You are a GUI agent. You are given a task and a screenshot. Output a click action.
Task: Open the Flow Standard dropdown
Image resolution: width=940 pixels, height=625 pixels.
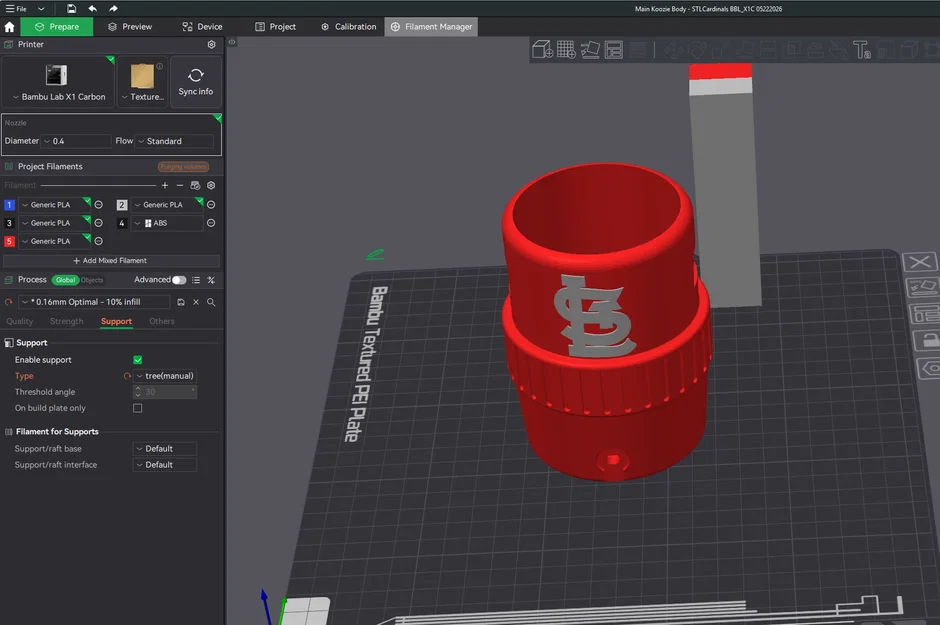pyautogui.click(x=174, y=141)
